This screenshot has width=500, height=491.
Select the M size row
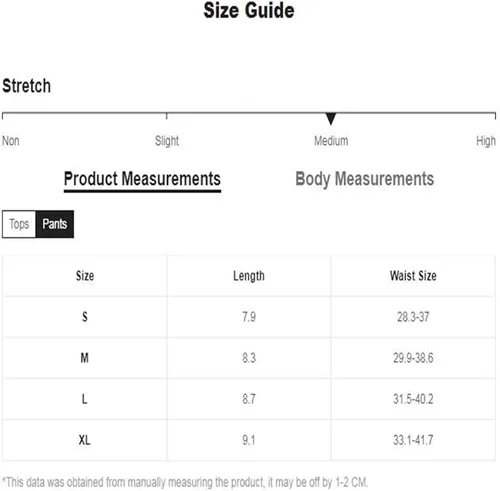click(249, 358)
